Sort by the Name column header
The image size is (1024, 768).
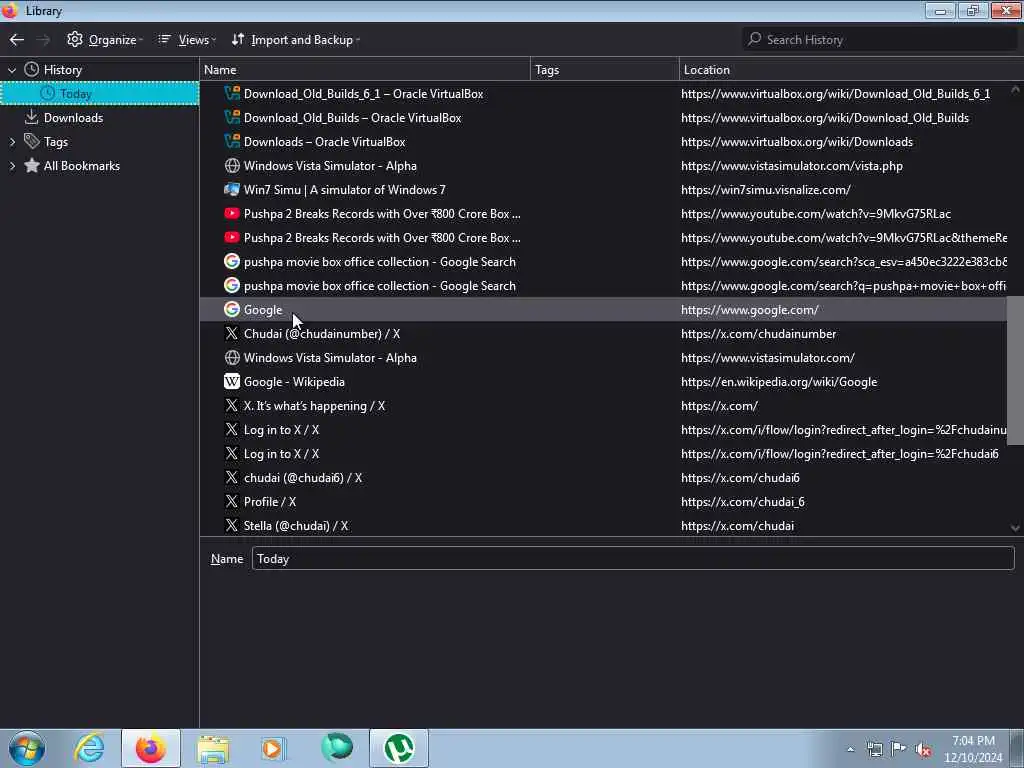pos(365,70)
